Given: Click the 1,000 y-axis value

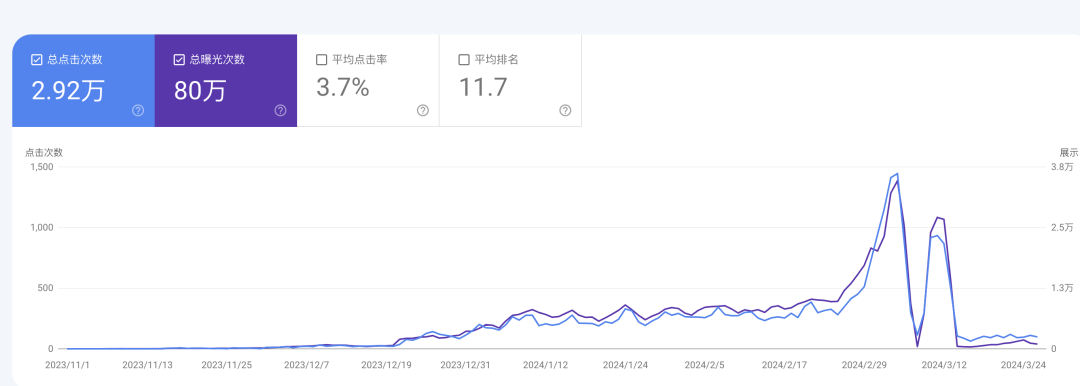Looking at the screenshot, I should tap(43, 227).
